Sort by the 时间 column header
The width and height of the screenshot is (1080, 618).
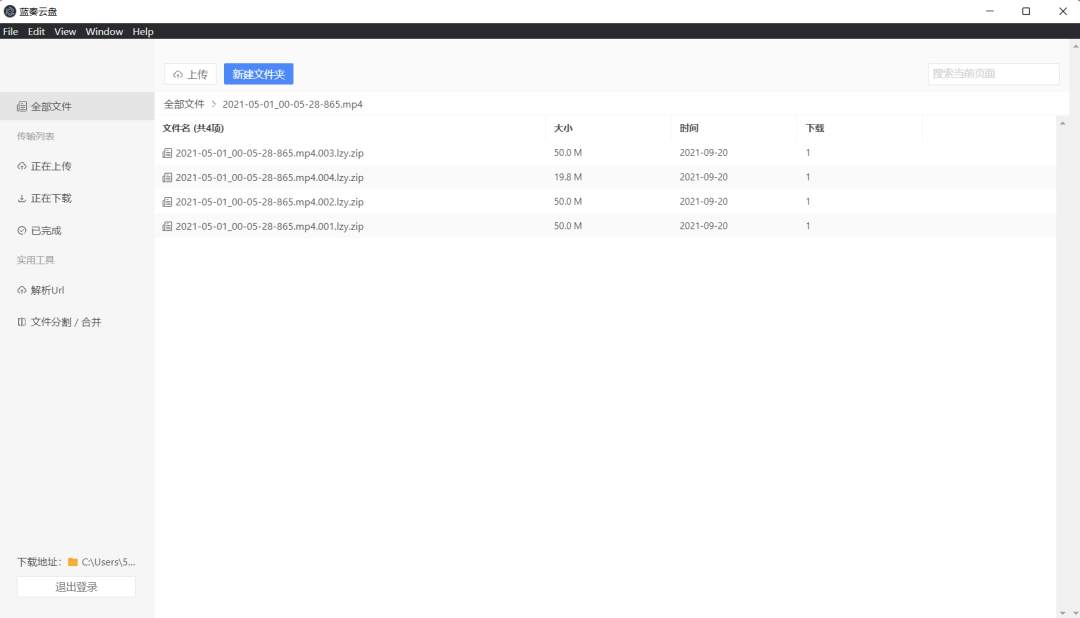click(x=689, y=128)
